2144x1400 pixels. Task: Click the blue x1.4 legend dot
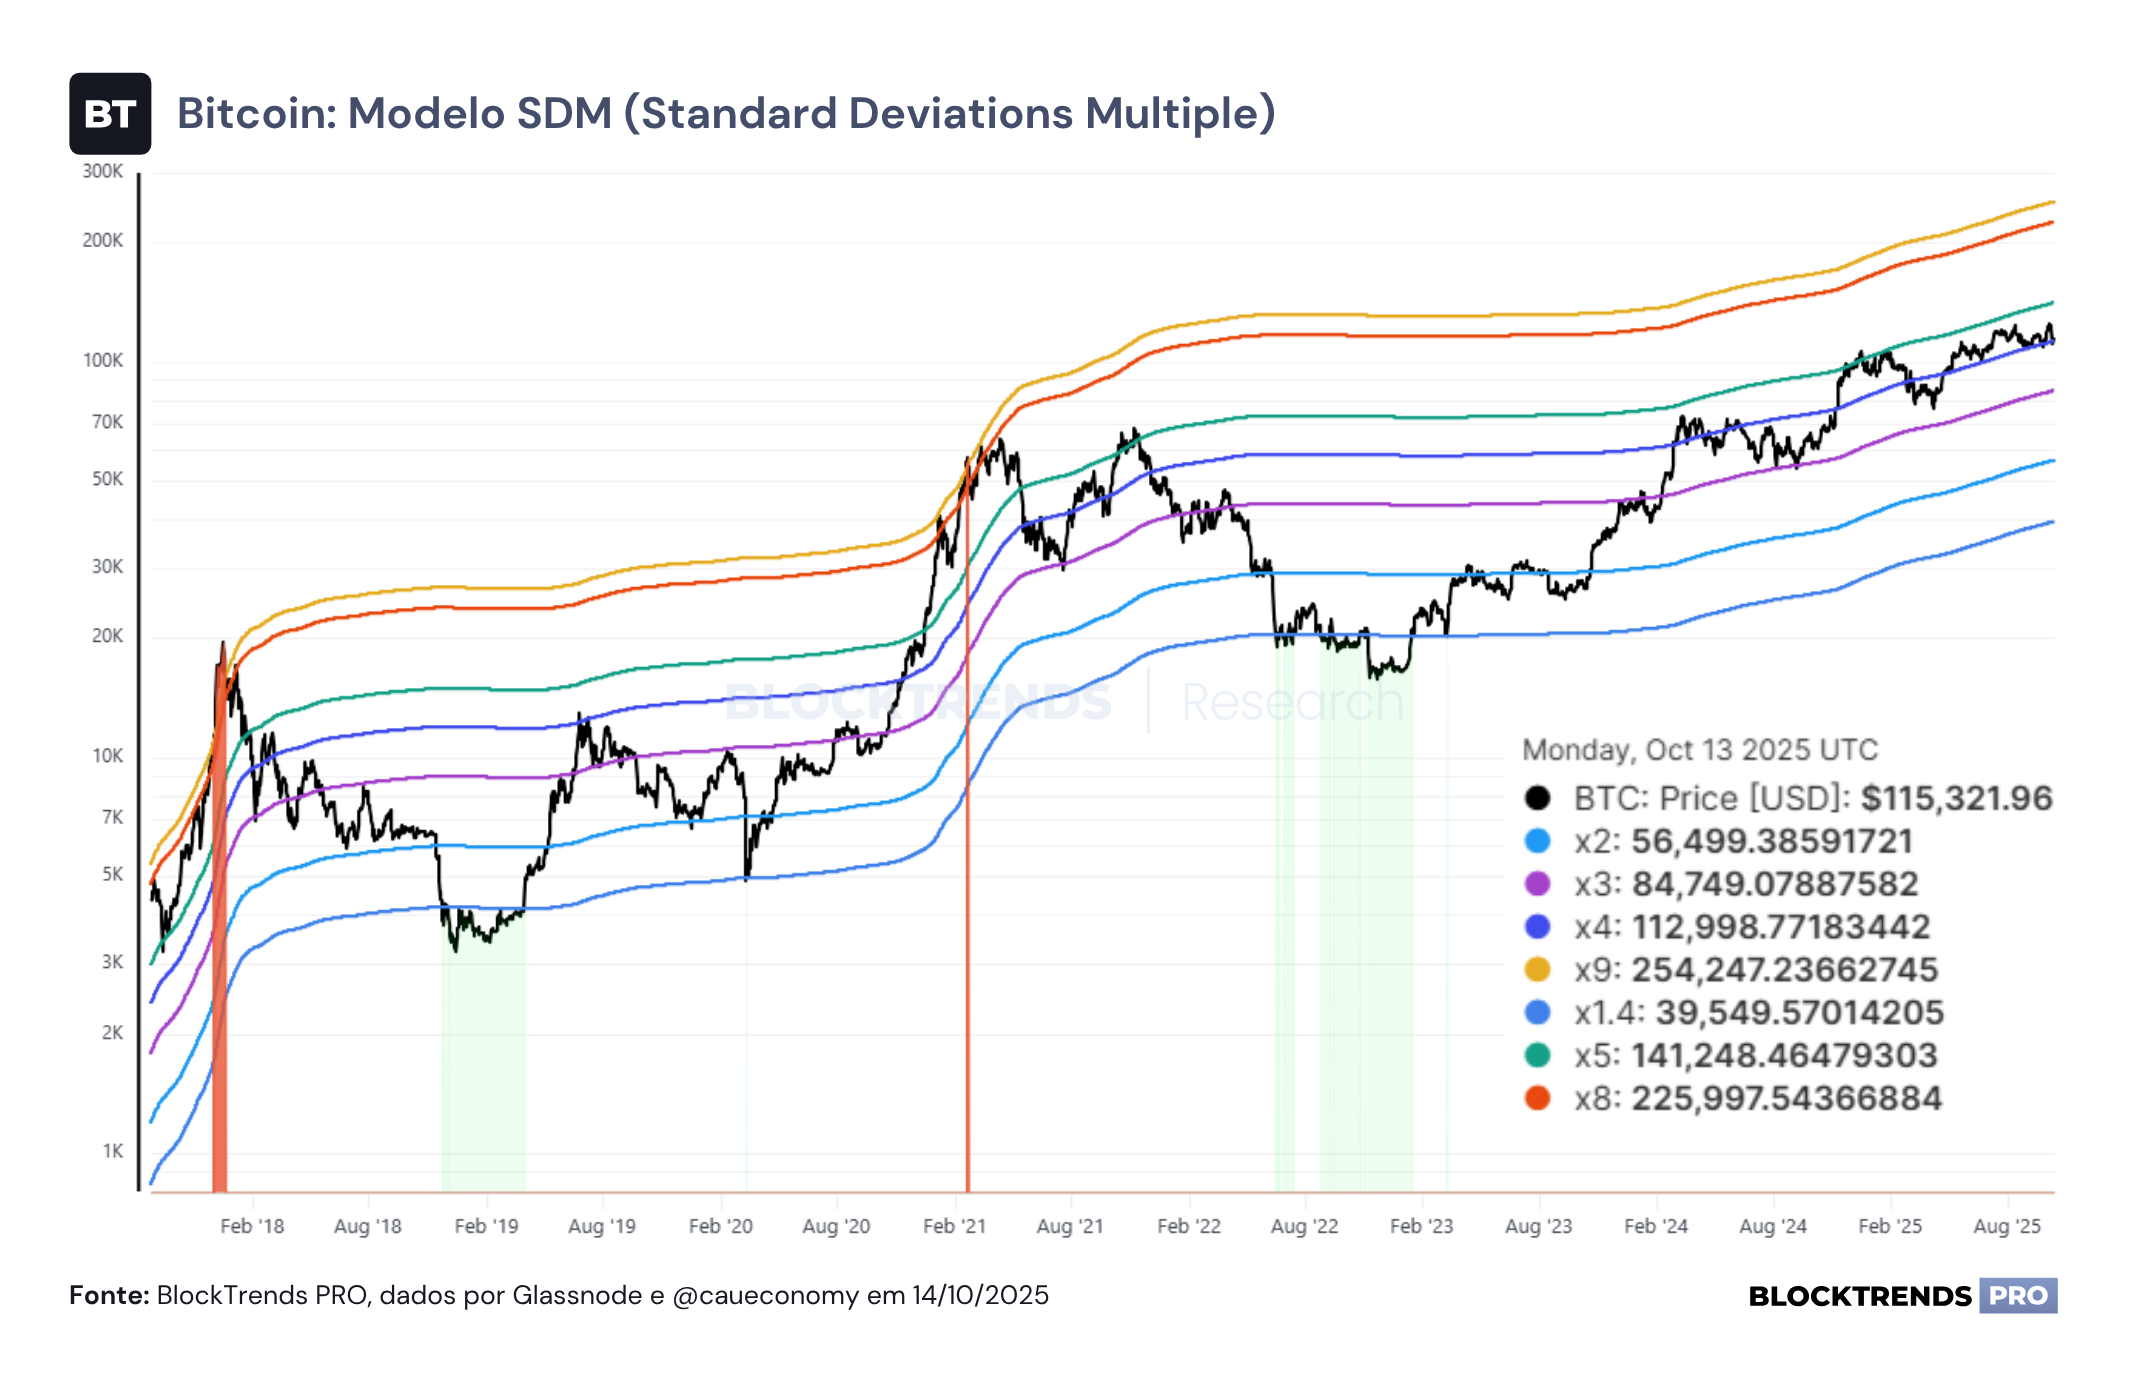tap(1537, 1012)
